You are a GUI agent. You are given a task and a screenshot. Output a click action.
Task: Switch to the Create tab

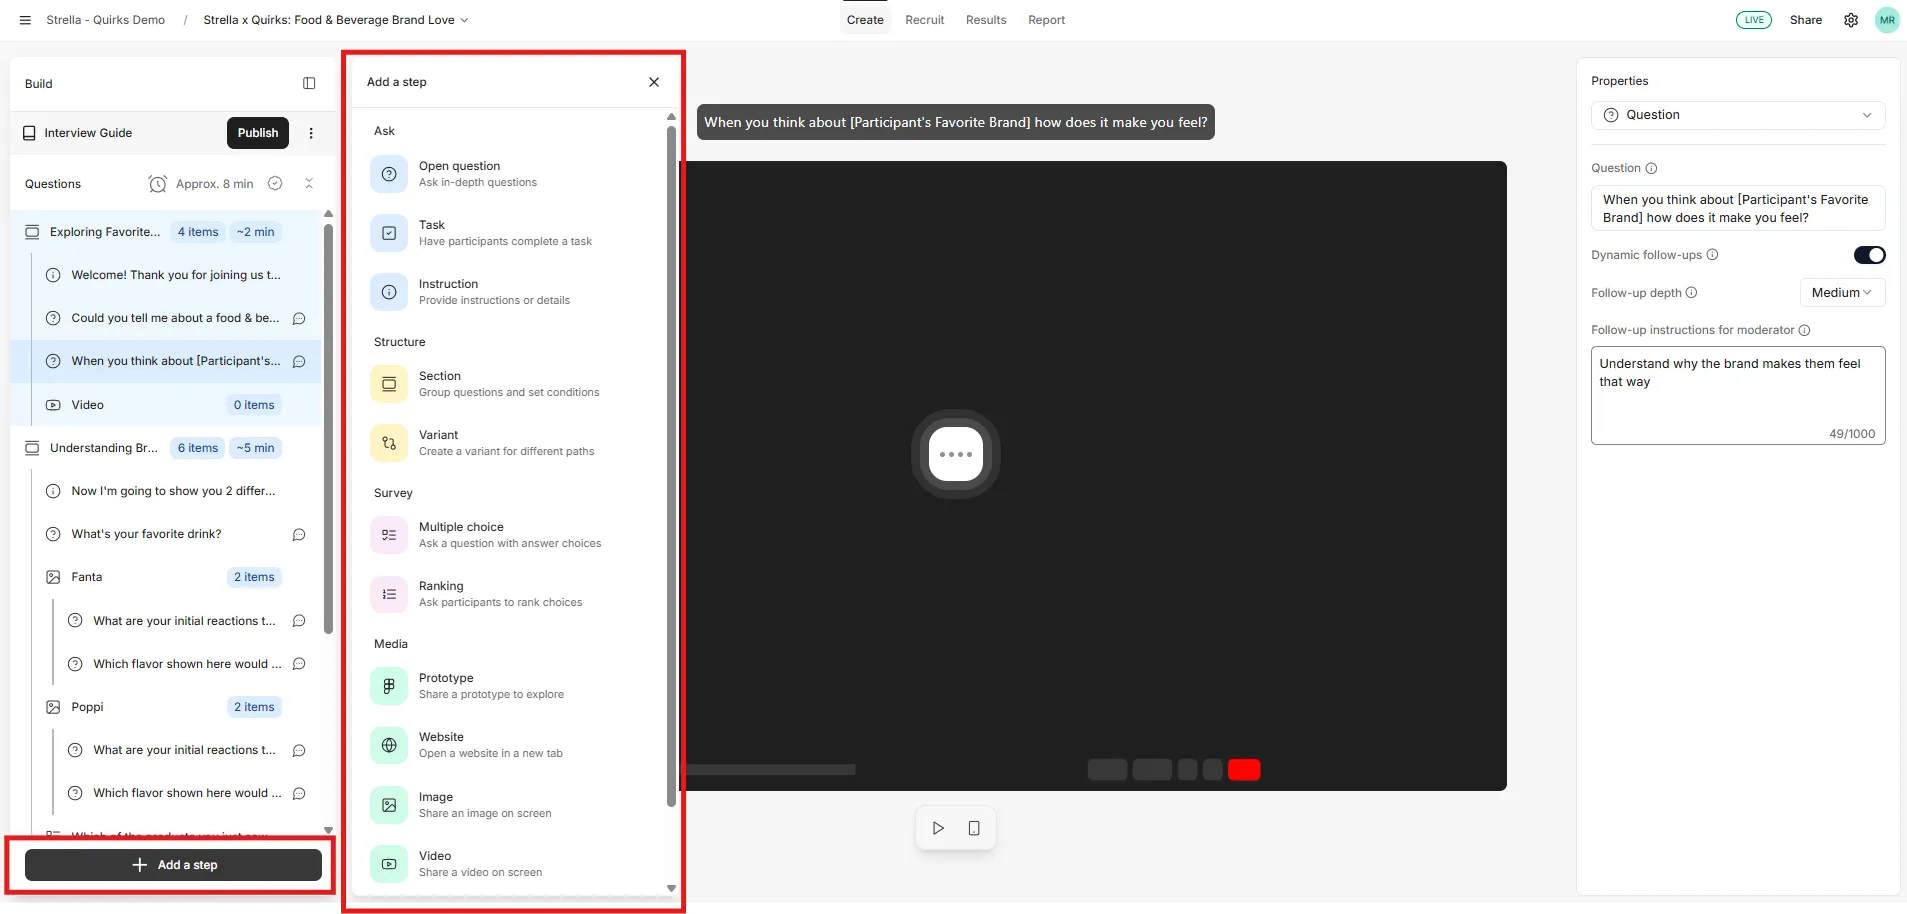pyautogui.click(x=865, y=20)
